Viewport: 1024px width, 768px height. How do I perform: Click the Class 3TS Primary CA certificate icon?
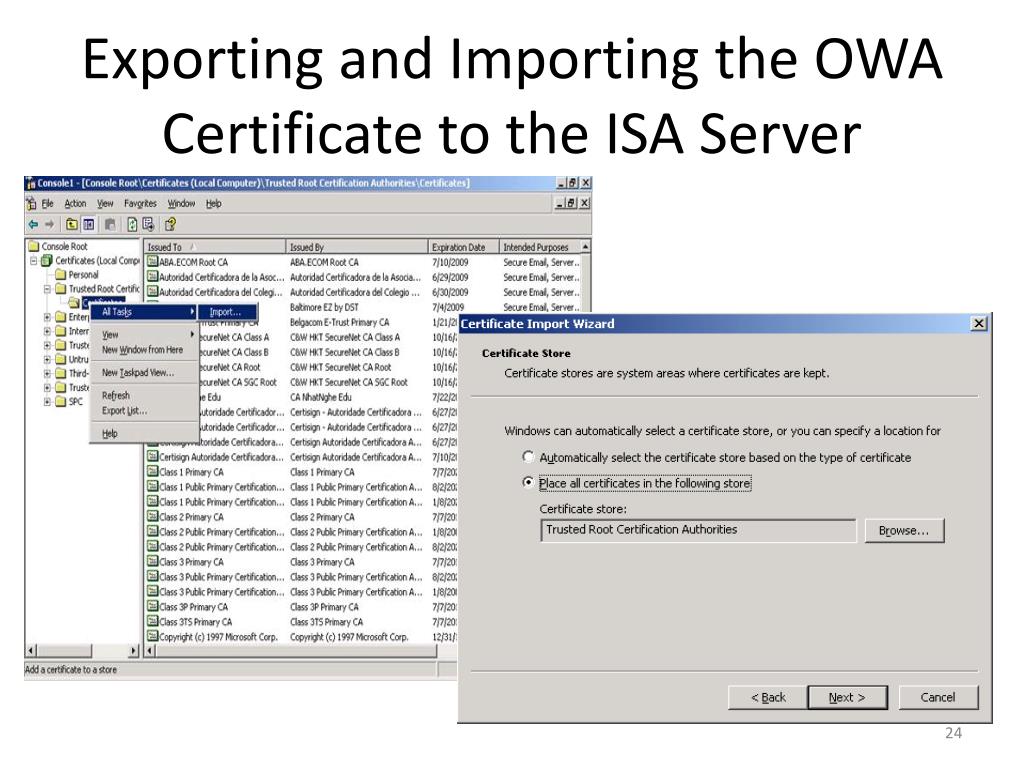click(152, 622)
